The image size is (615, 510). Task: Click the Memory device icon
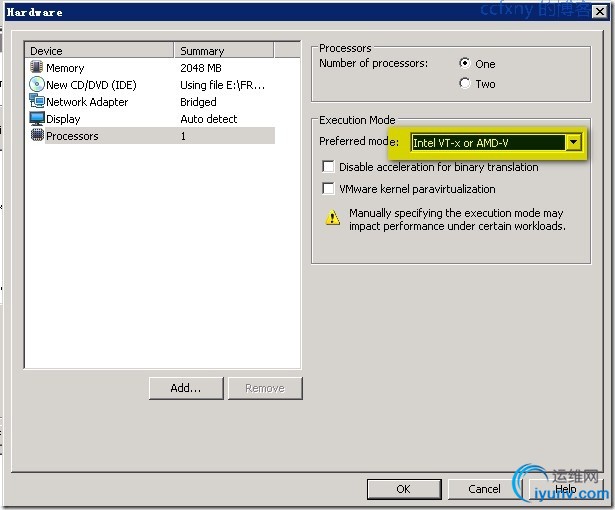click(36, 67)
